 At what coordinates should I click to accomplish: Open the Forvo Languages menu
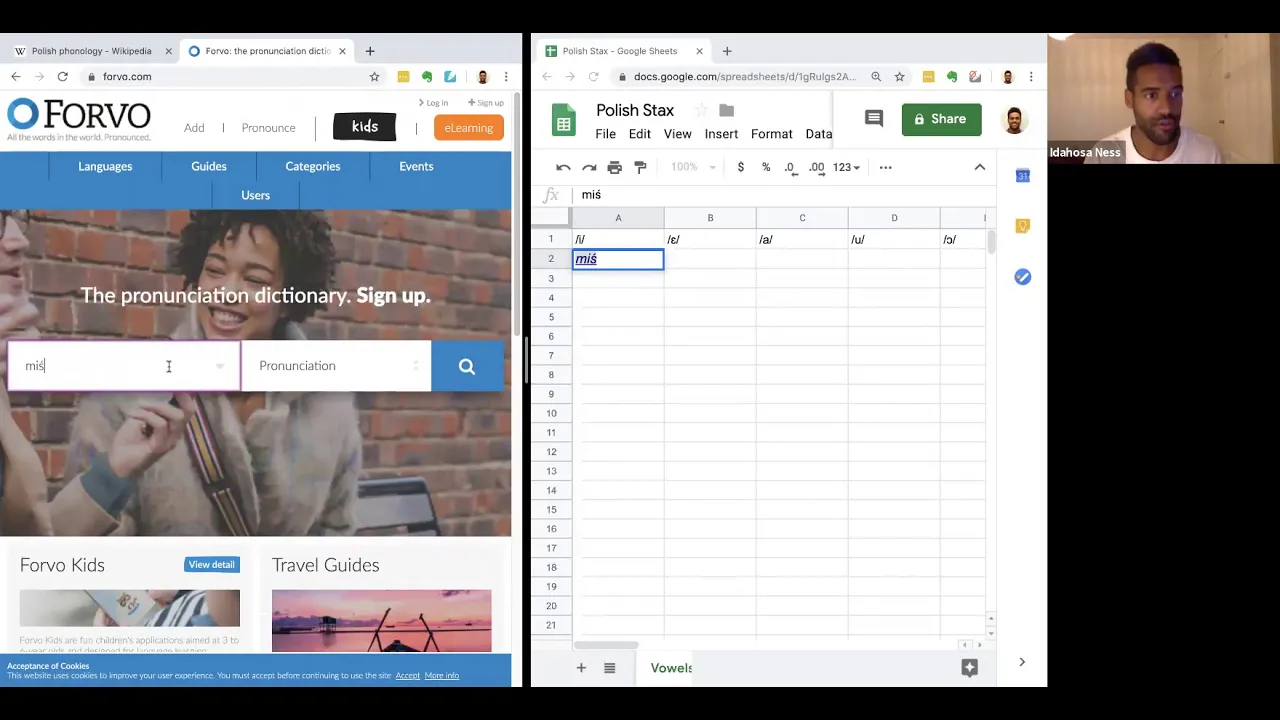[x=105, y=166]
